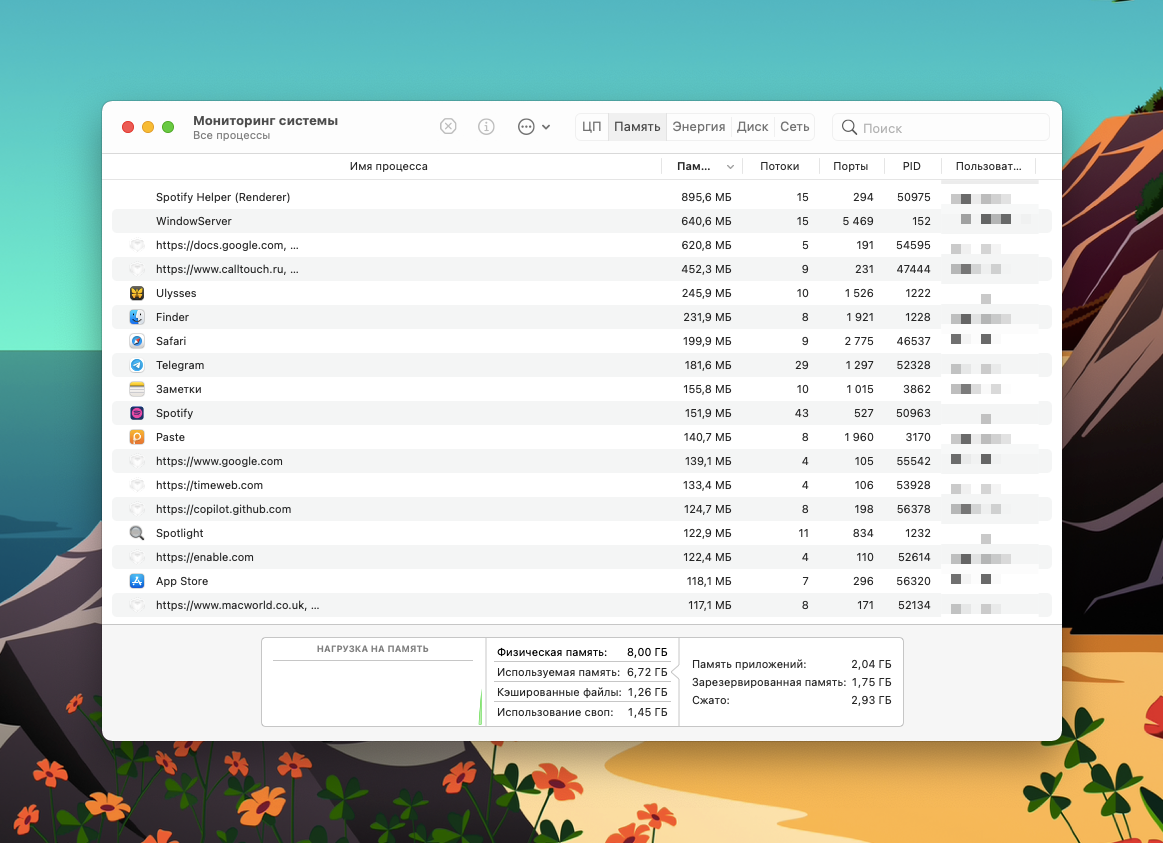Screen dimensions: 1163x843
Task: Click the Используемая память 6,72 ГБ row
Action: click(x=582, y=672)
